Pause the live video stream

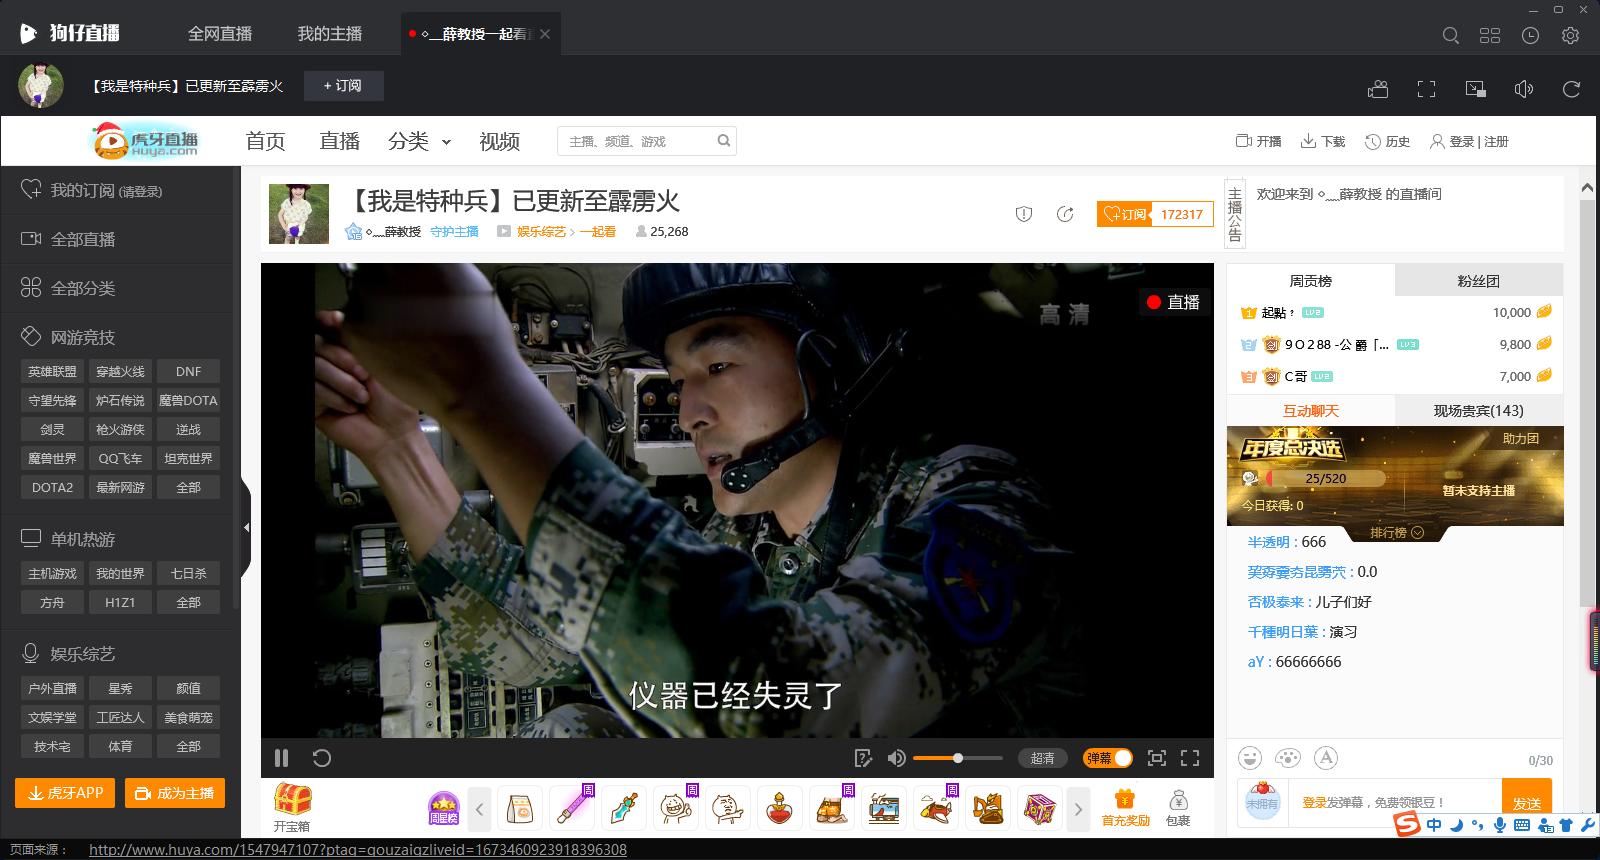pos(281,758)
